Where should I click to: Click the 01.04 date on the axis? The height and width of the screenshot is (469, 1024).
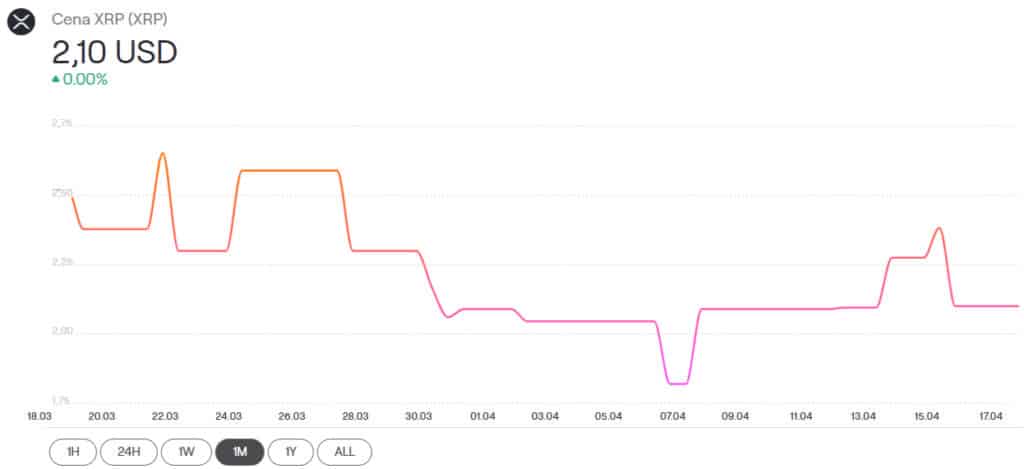pos(482,416)
